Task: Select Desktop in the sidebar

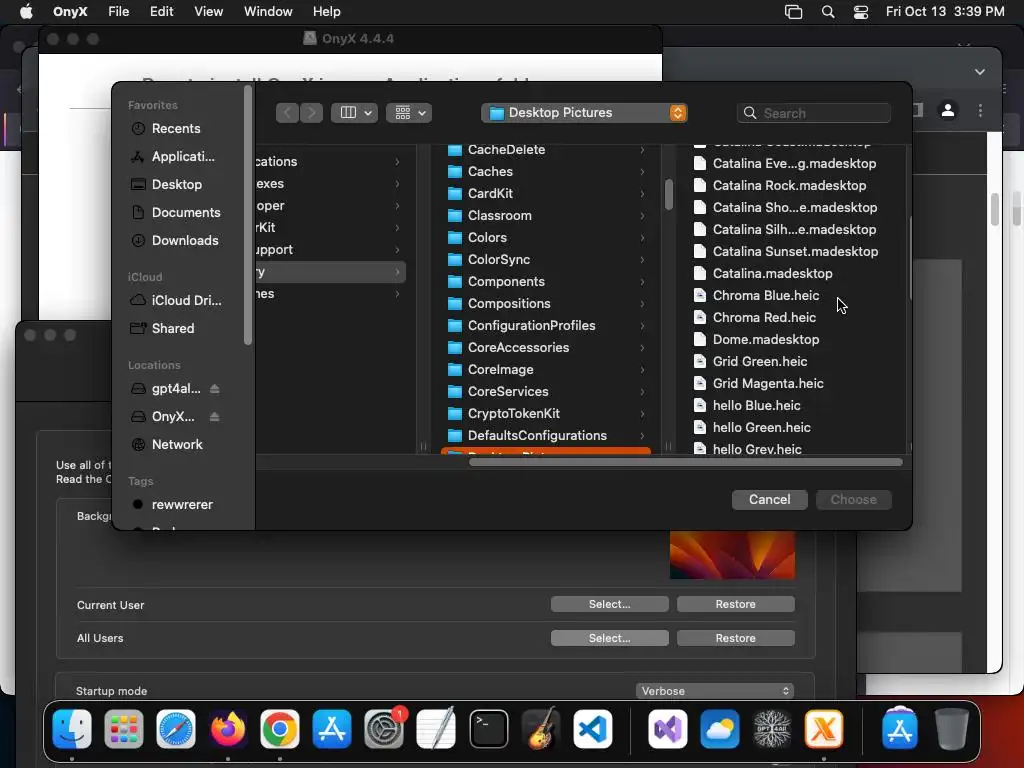Action: [175, 185]
